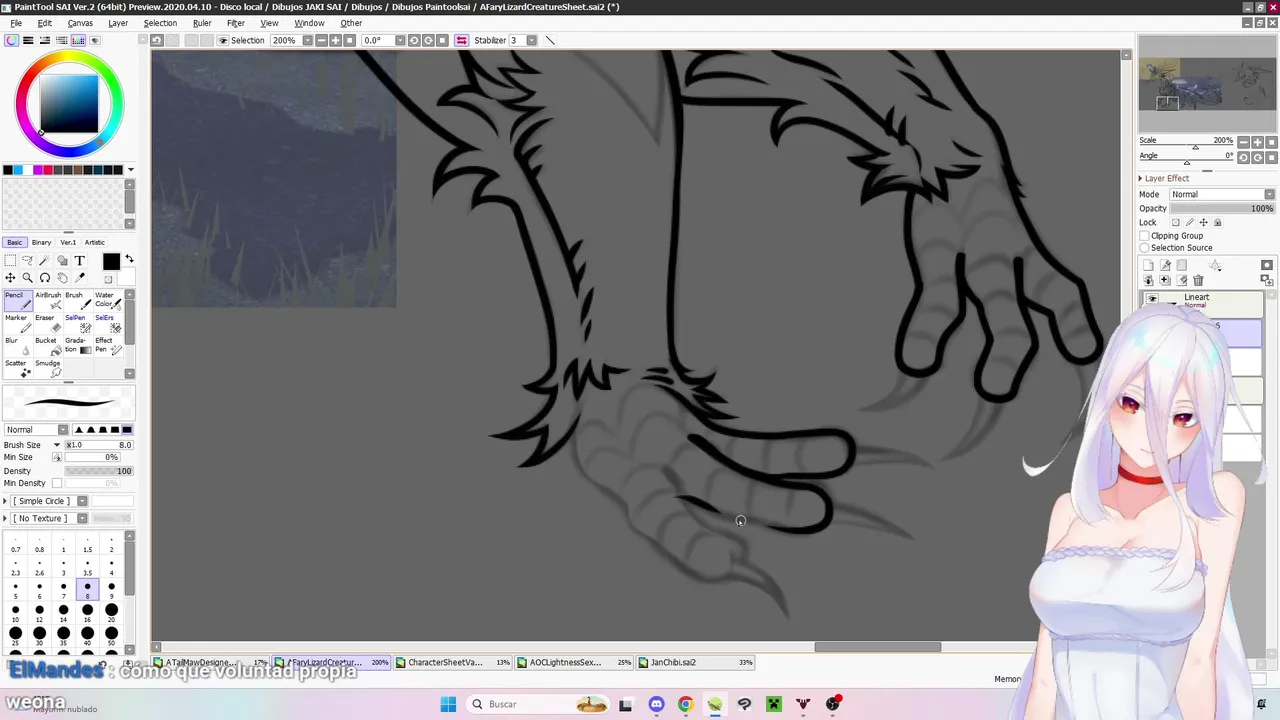Select the Water Color tool

click(x=108, y=301)
